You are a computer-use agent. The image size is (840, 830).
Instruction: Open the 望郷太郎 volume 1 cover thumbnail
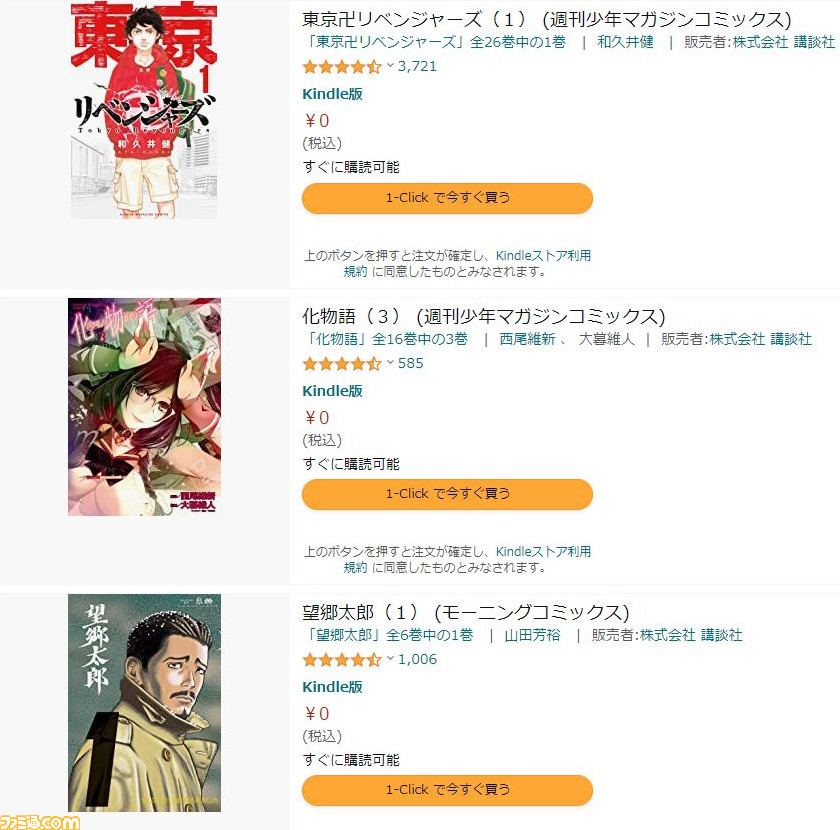click(144, 702)
